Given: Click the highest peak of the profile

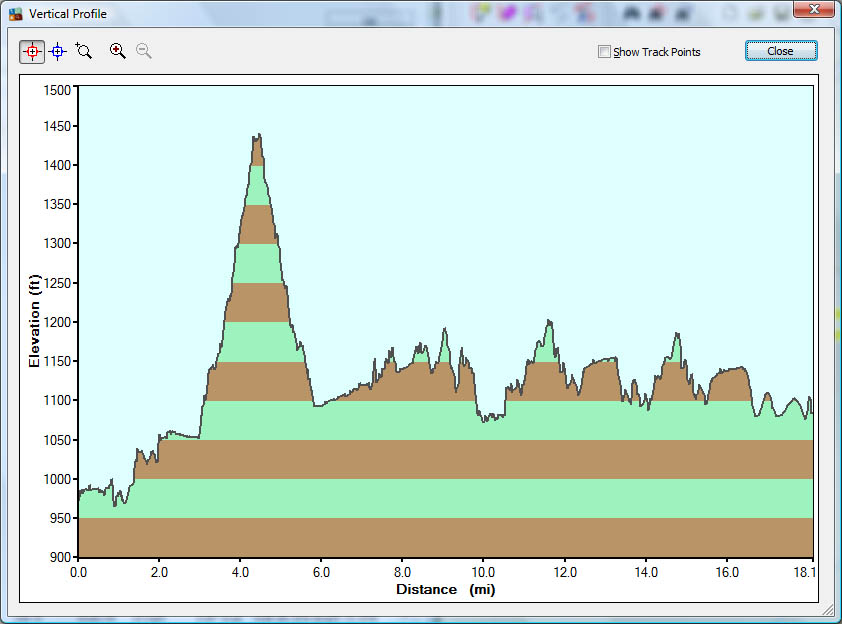Looking at the screenshot, I should pos(258,135).
